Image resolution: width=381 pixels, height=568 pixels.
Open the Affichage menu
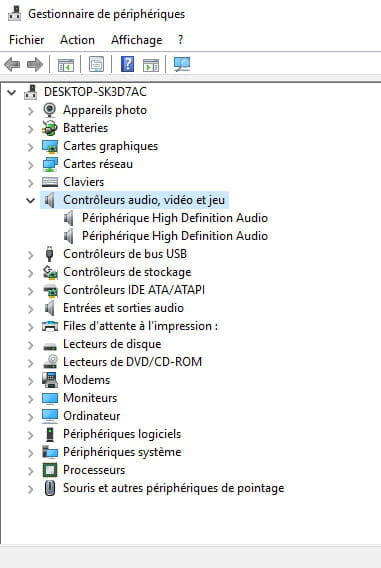tap(137, 40)
